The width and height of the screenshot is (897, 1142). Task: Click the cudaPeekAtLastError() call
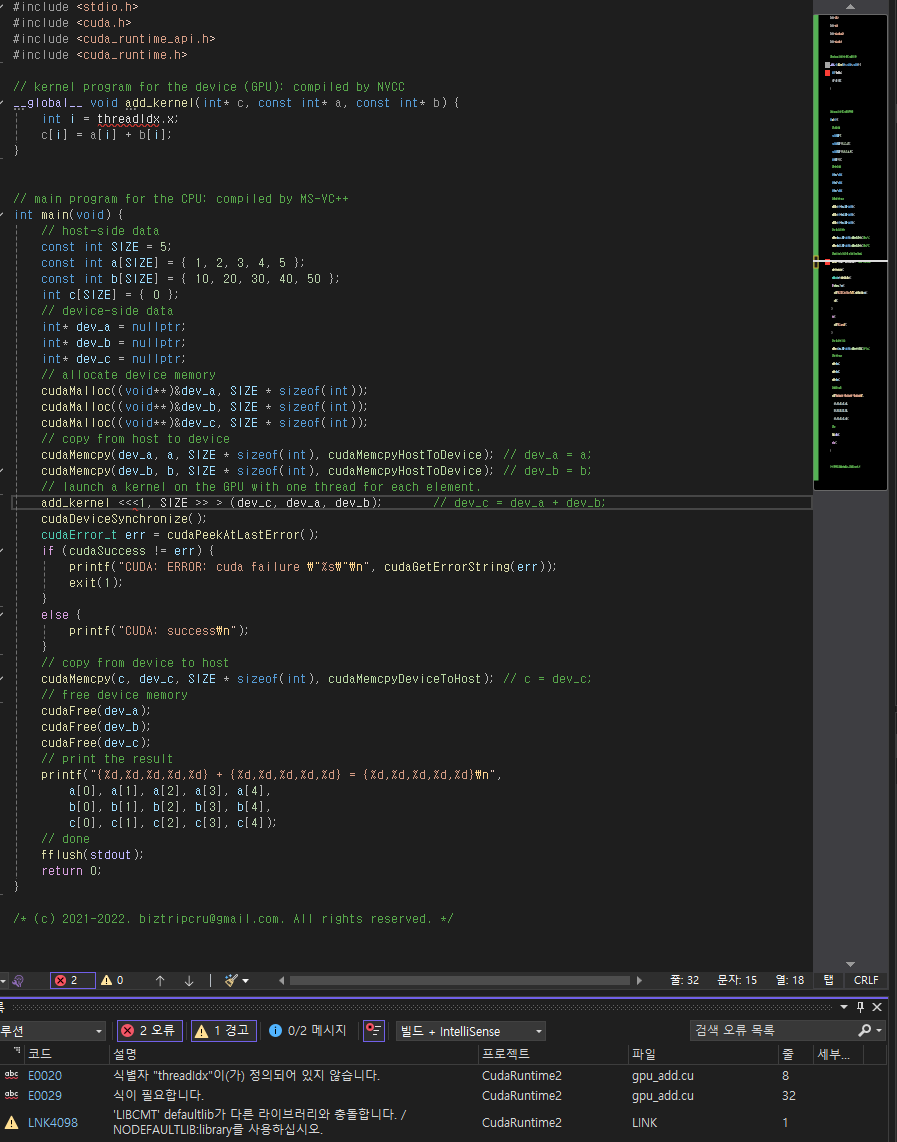click(x=242, y=535)
